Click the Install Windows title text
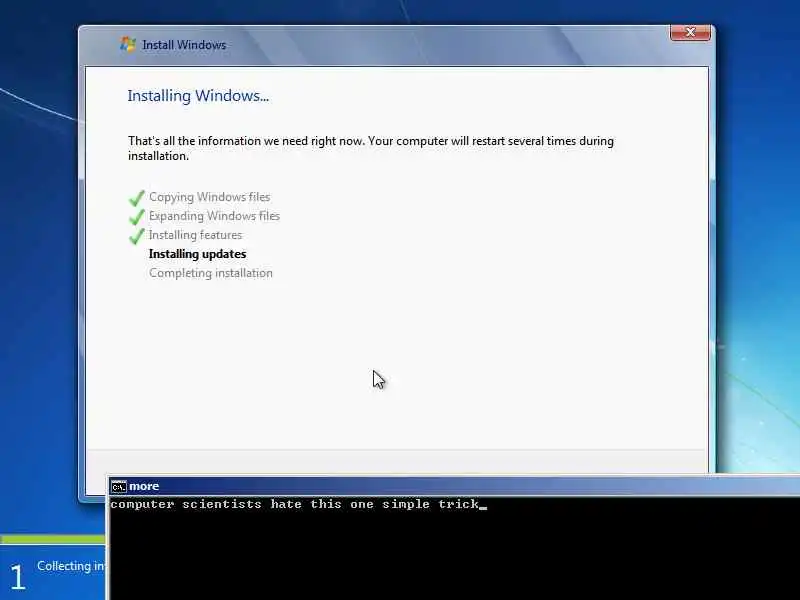 point(184,45)
